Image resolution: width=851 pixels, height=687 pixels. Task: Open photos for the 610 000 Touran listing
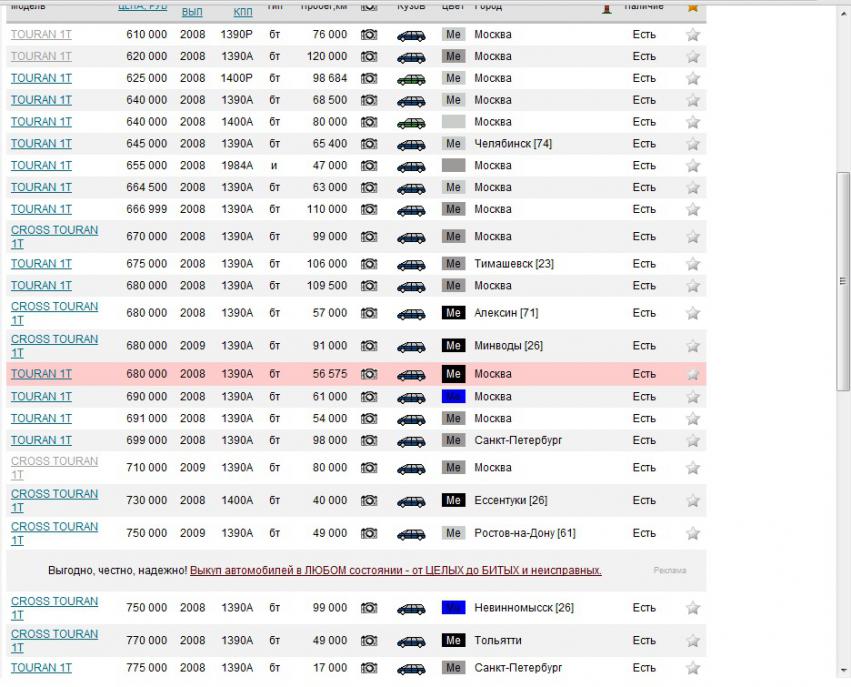369,35
